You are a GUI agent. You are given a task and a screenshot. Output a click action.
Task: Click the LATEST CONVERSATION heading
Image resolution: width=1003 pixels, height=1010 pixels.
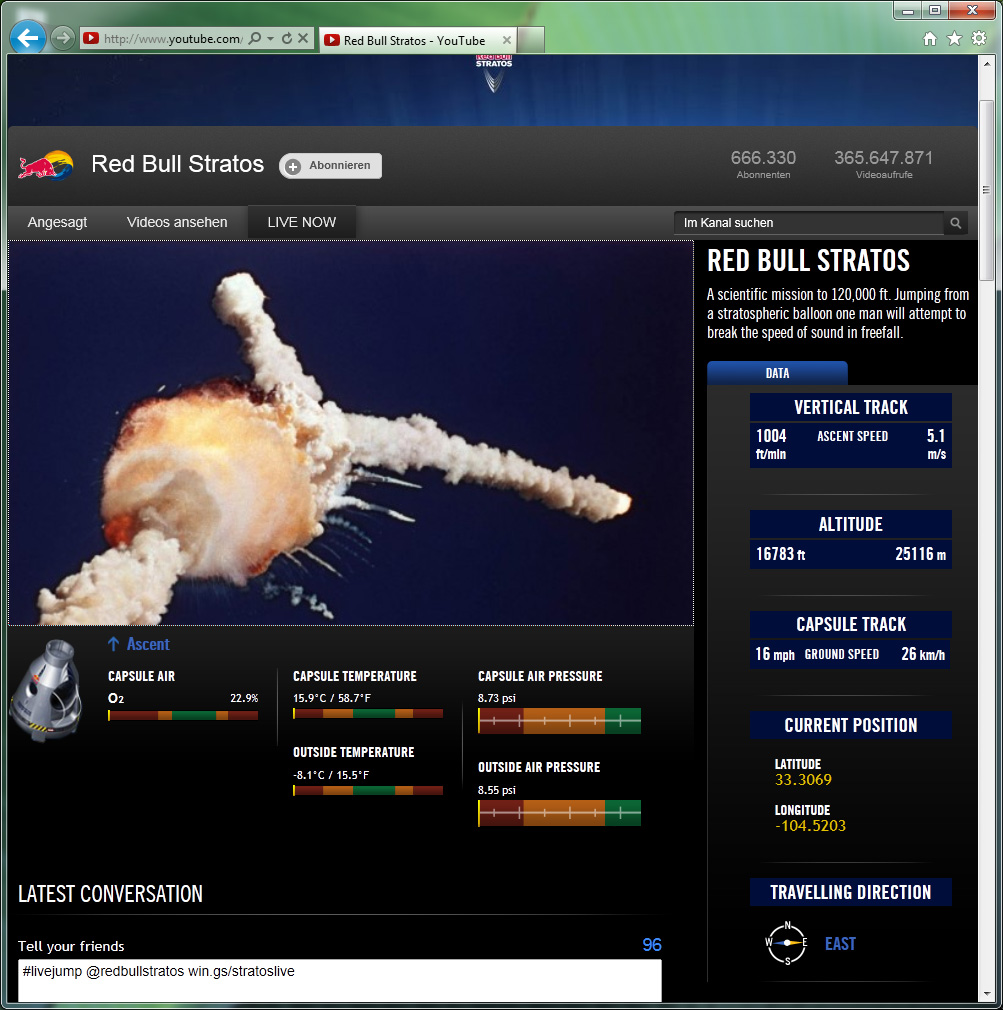tap(110, 894)
